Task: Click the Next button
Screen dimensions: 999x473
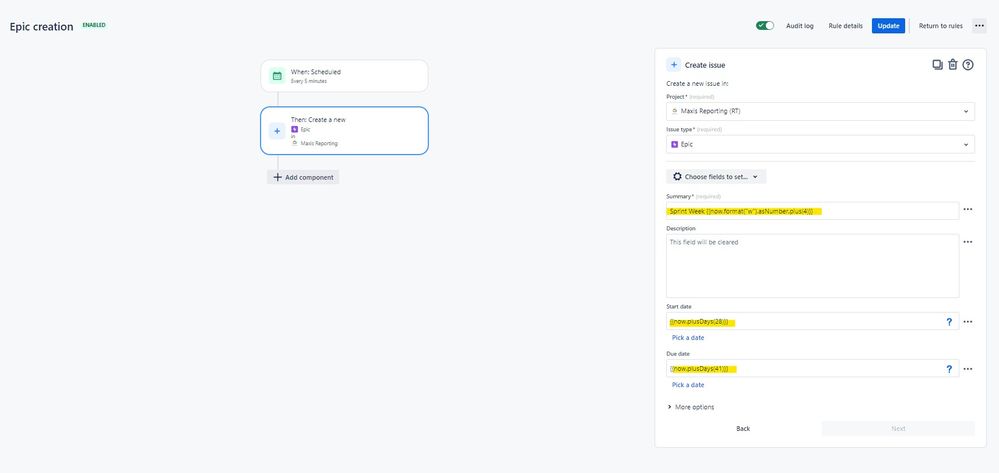Action: point(898,428)
